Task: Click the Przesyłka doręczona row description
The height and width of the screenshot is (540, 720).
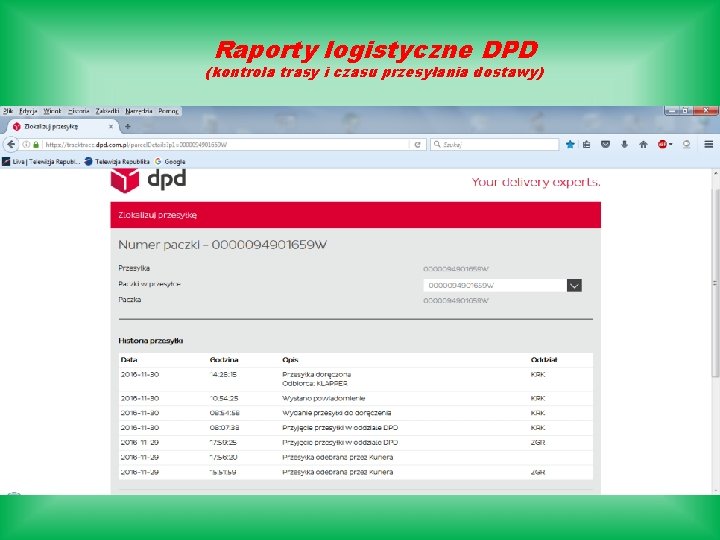Action: pyautogui.click(x=317, y=375)
